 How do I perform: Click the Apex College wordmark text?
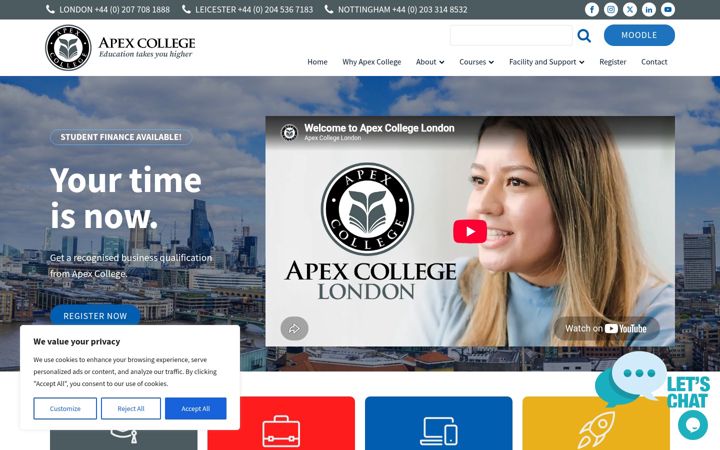(x=147, y=43)
